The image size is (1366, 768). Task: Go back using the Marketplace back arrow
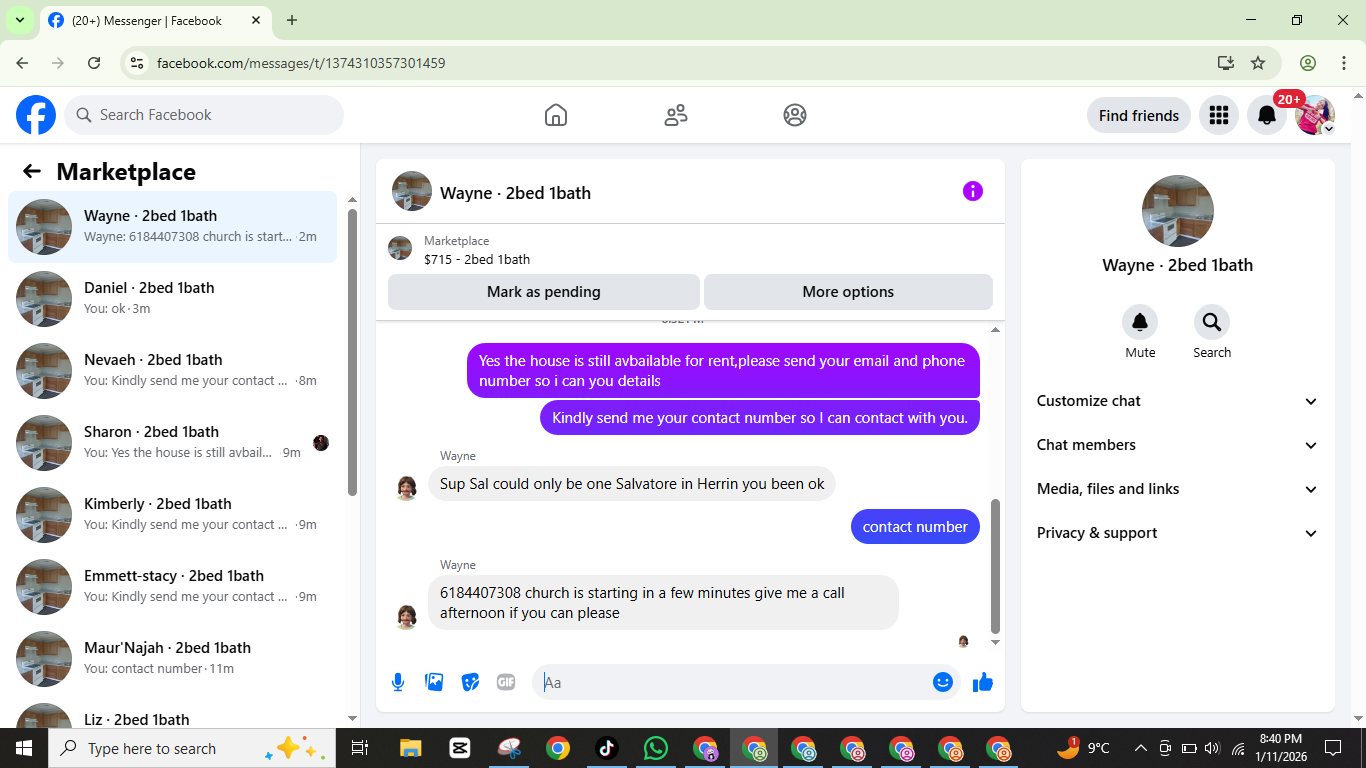(x=32, y=171)
